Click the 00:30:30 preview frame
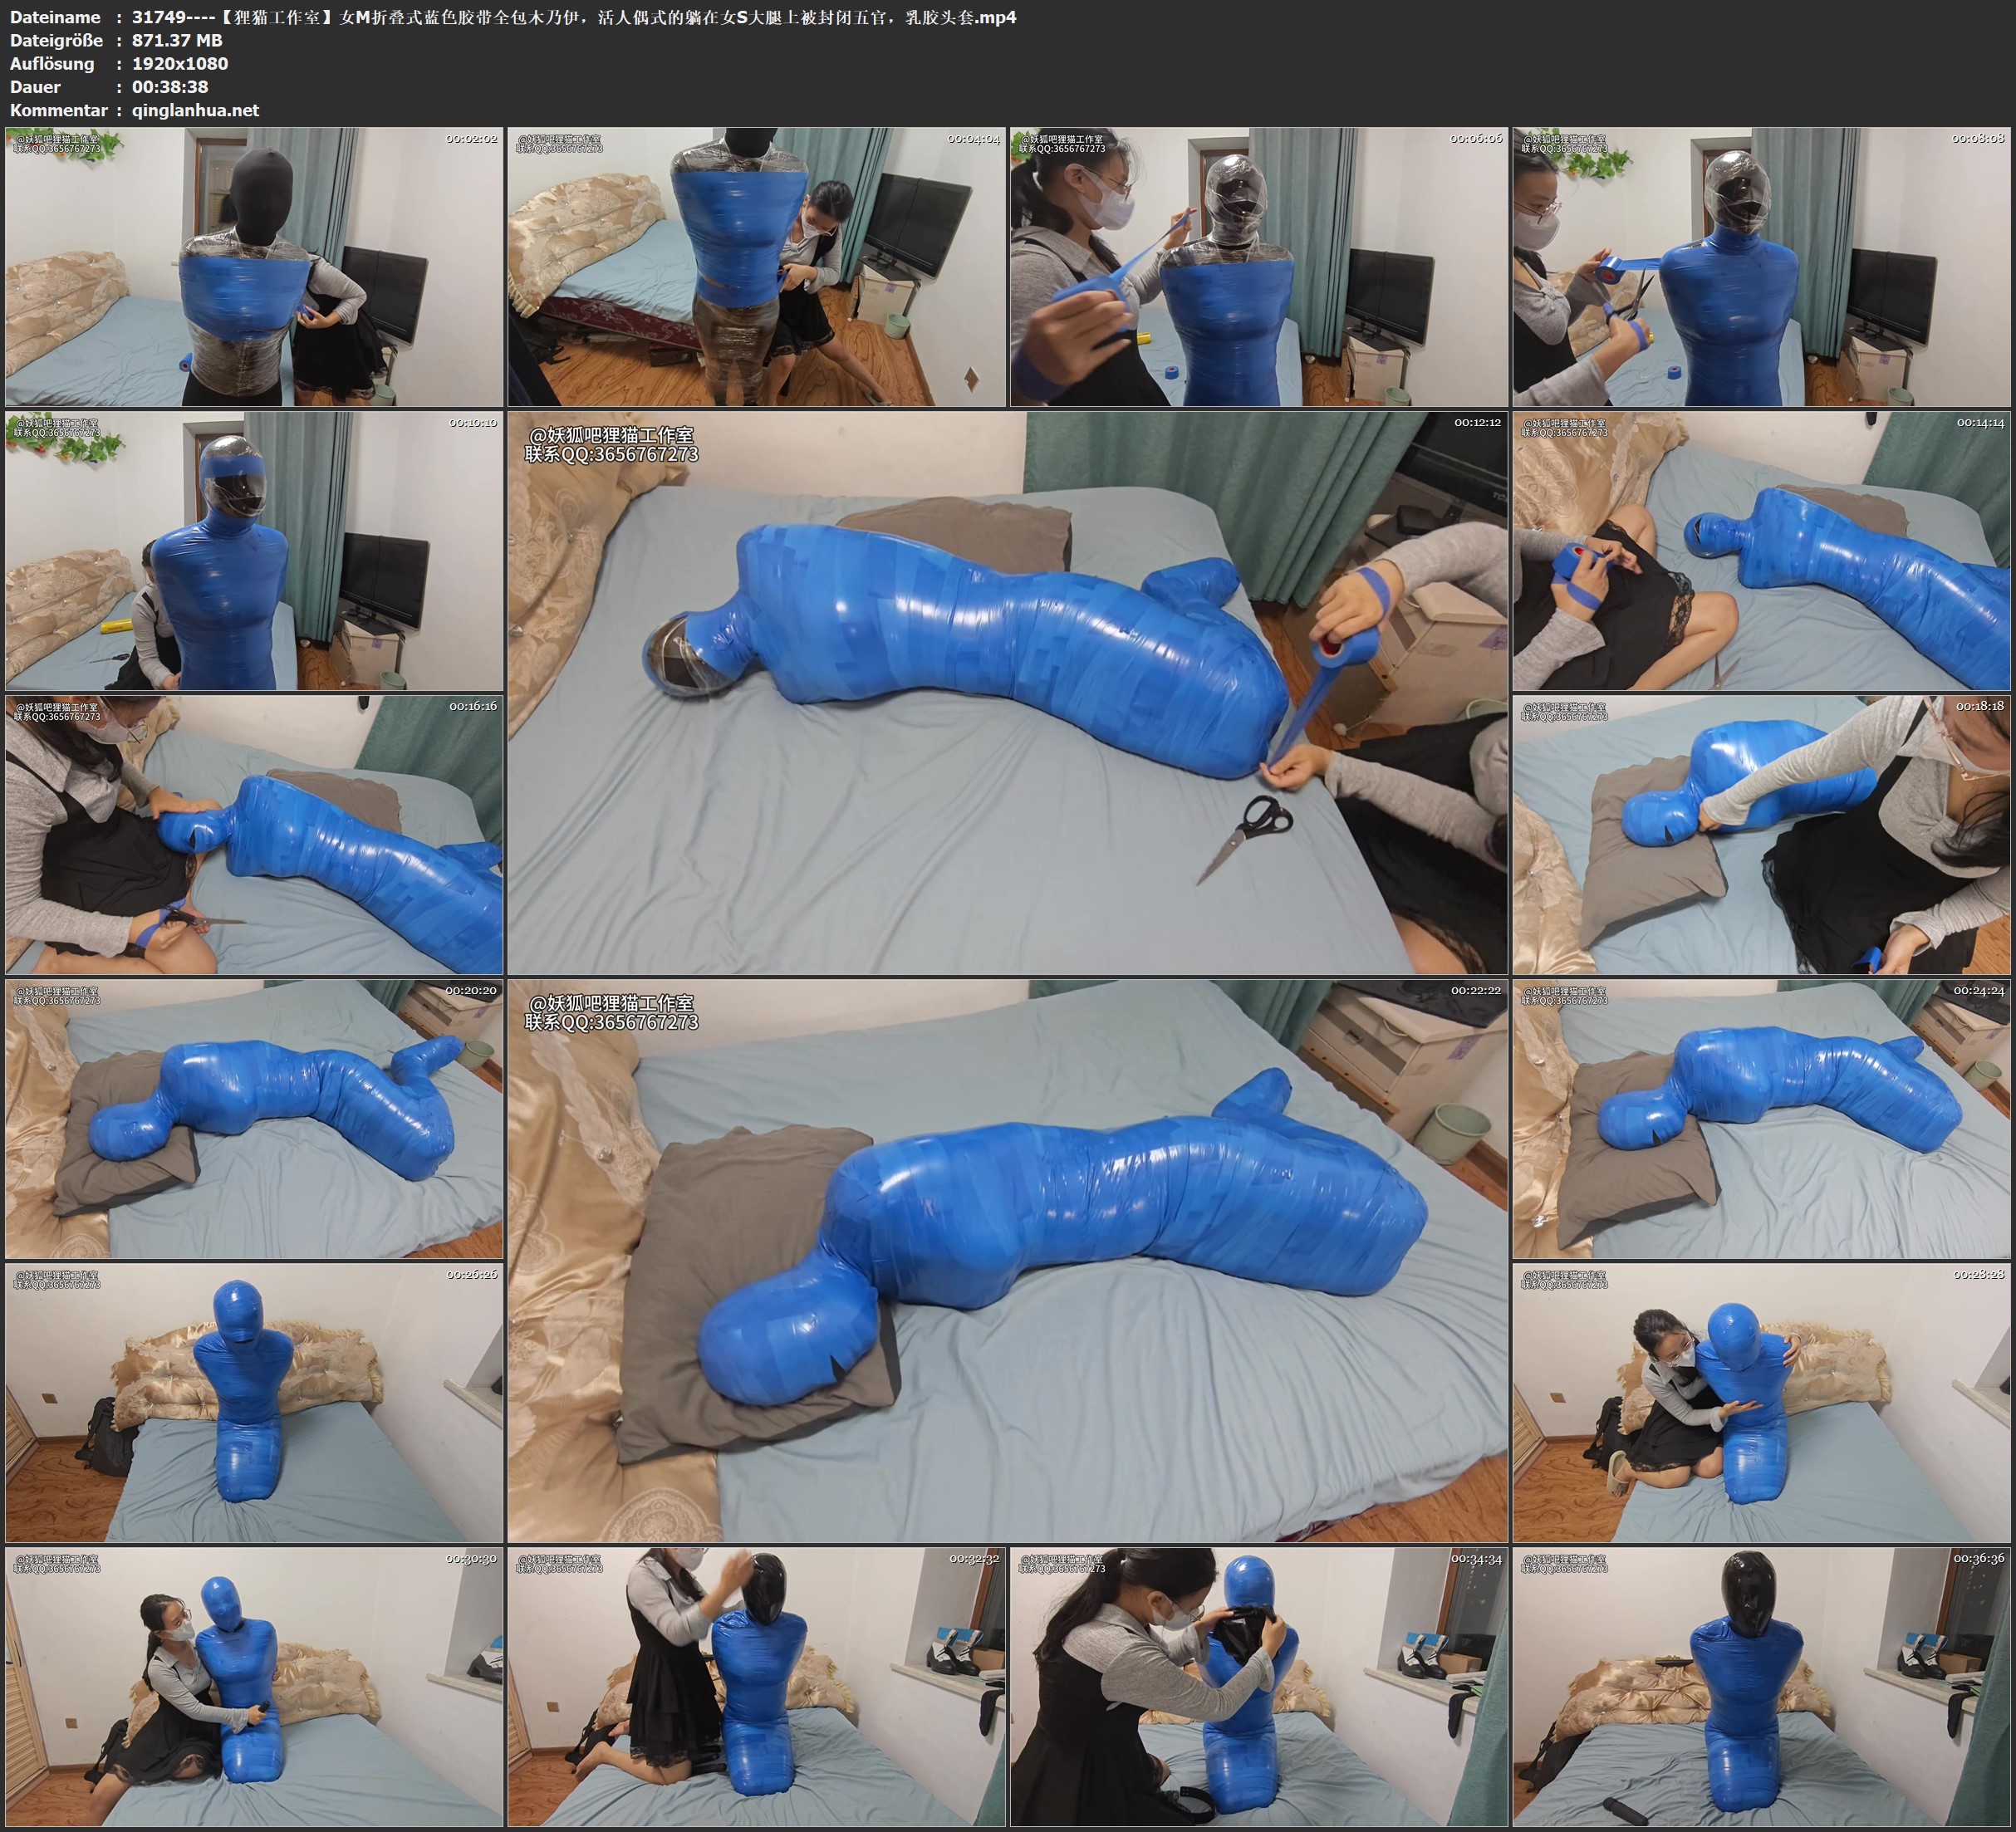 point(254,1687)
